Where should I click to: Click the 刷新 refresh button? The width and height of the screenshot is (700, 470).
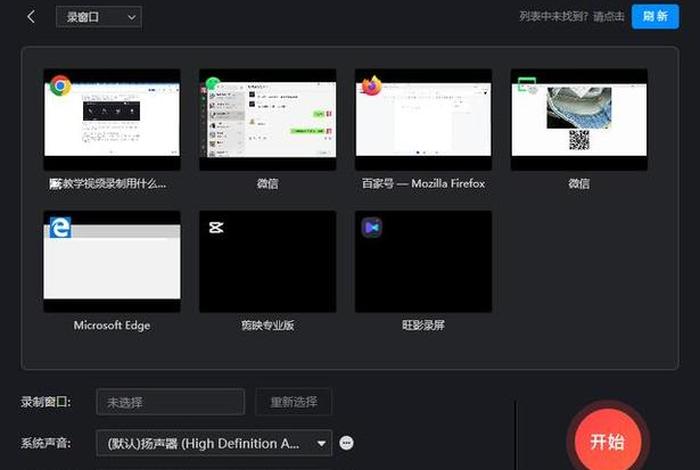(655, 17)
